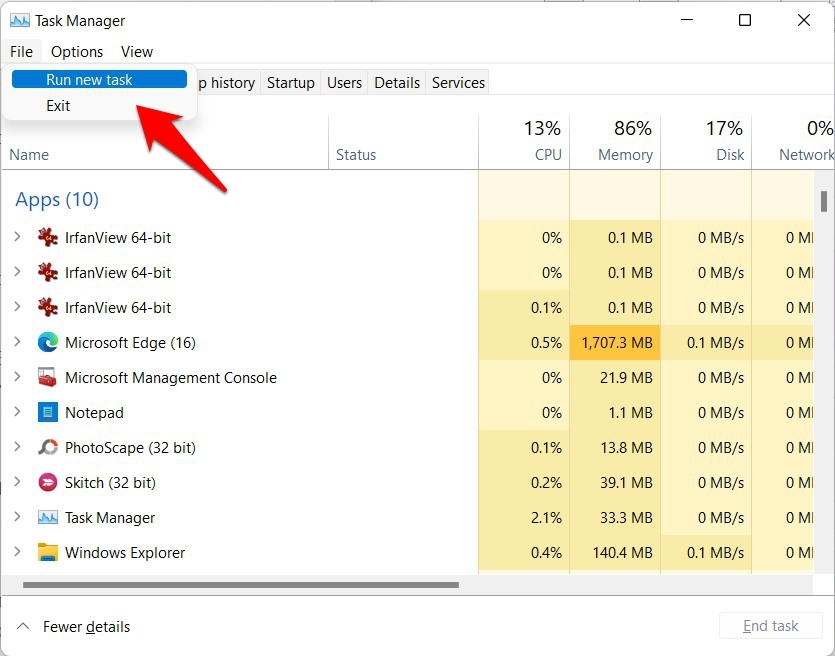This screenshot has height=656, width=835.
Task: Switch to the Users tab
Action: tap(344, 83)
